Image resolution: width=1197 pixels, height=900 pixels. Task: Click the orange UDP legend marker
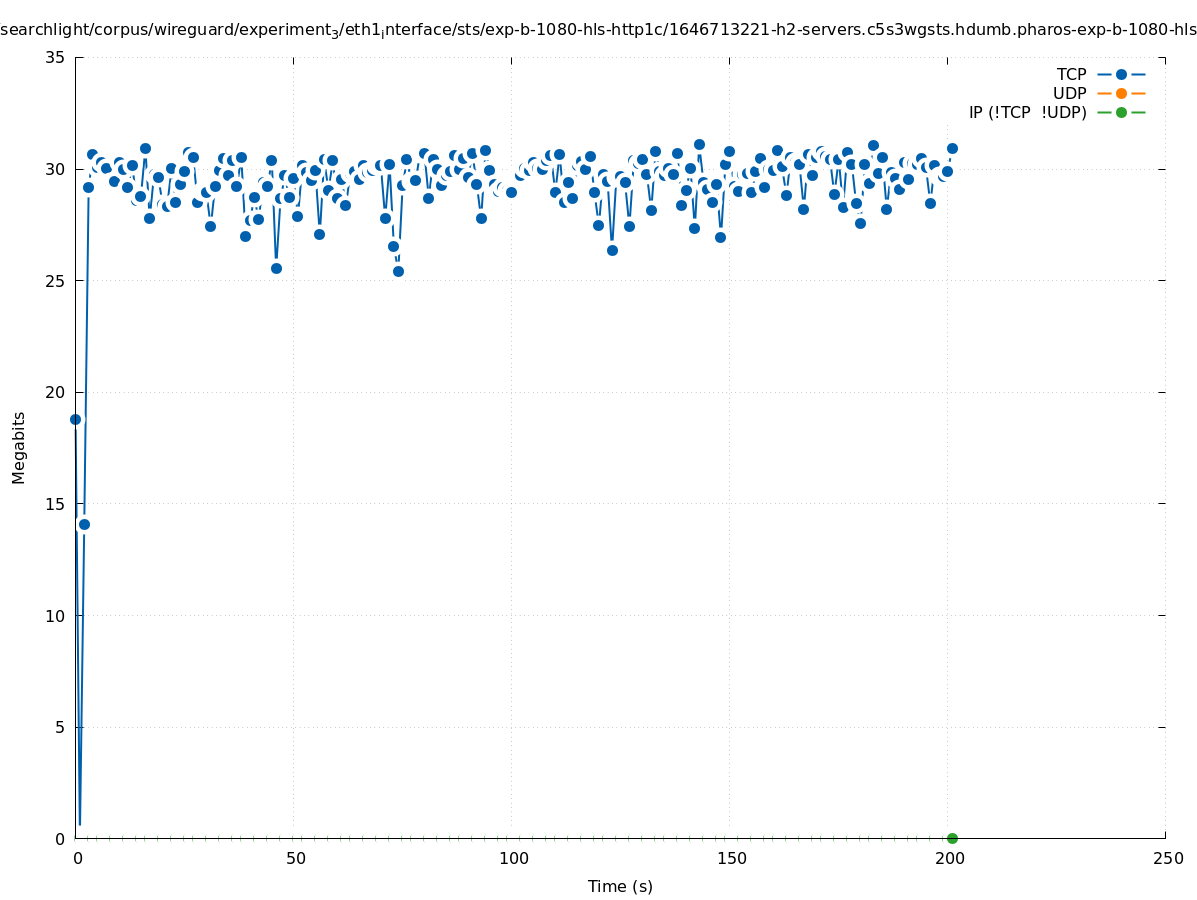(x=1121, y=93)
